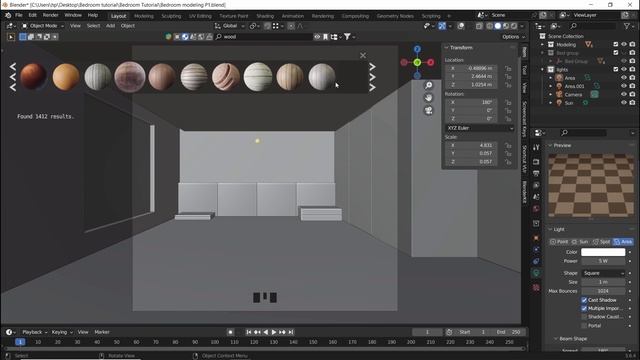Toggle Multiple Importance checkbox
The image size is (640, 360).
[584, 309]
